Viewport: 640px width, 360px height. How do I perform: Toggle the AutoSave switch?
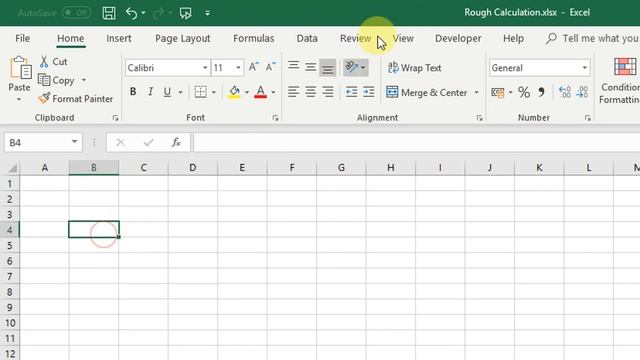coord(76,13)
